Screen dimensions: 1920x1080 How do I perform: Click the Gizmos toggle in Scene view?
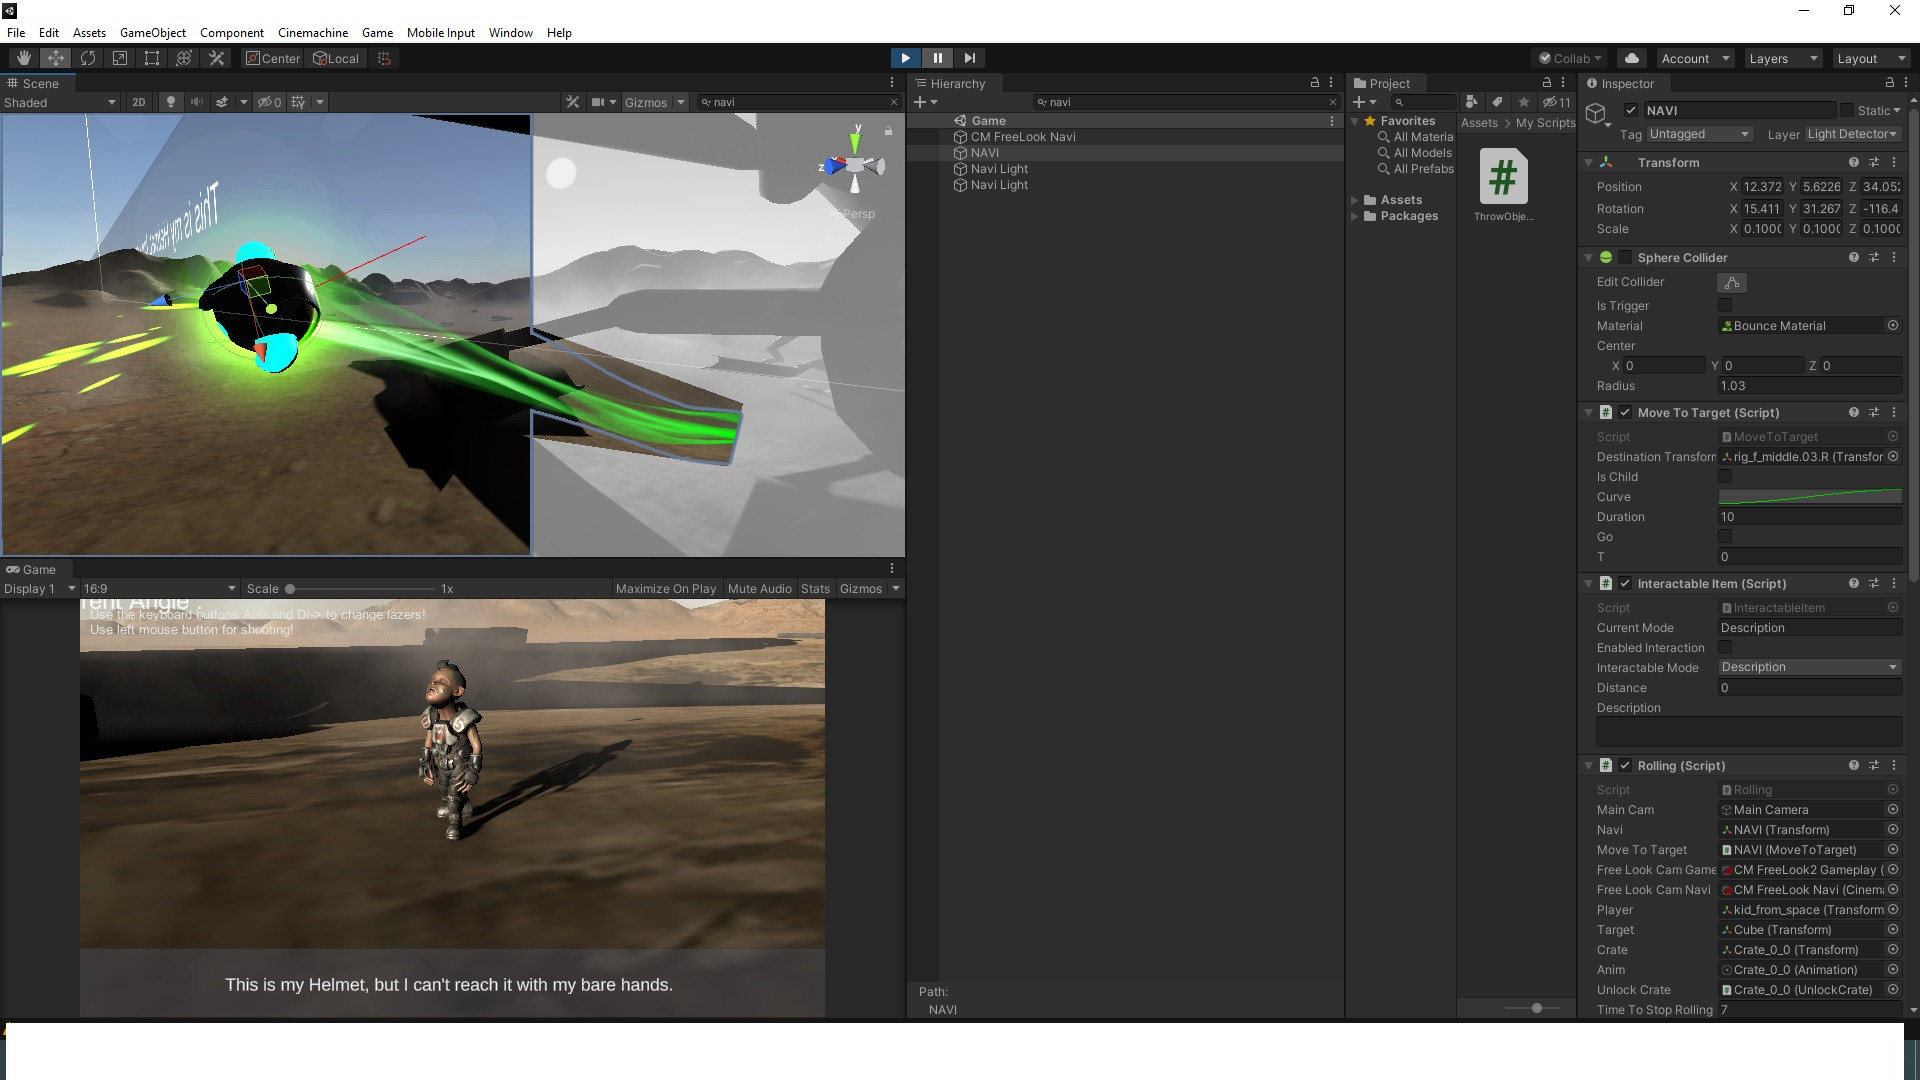(x=645, y=102)
